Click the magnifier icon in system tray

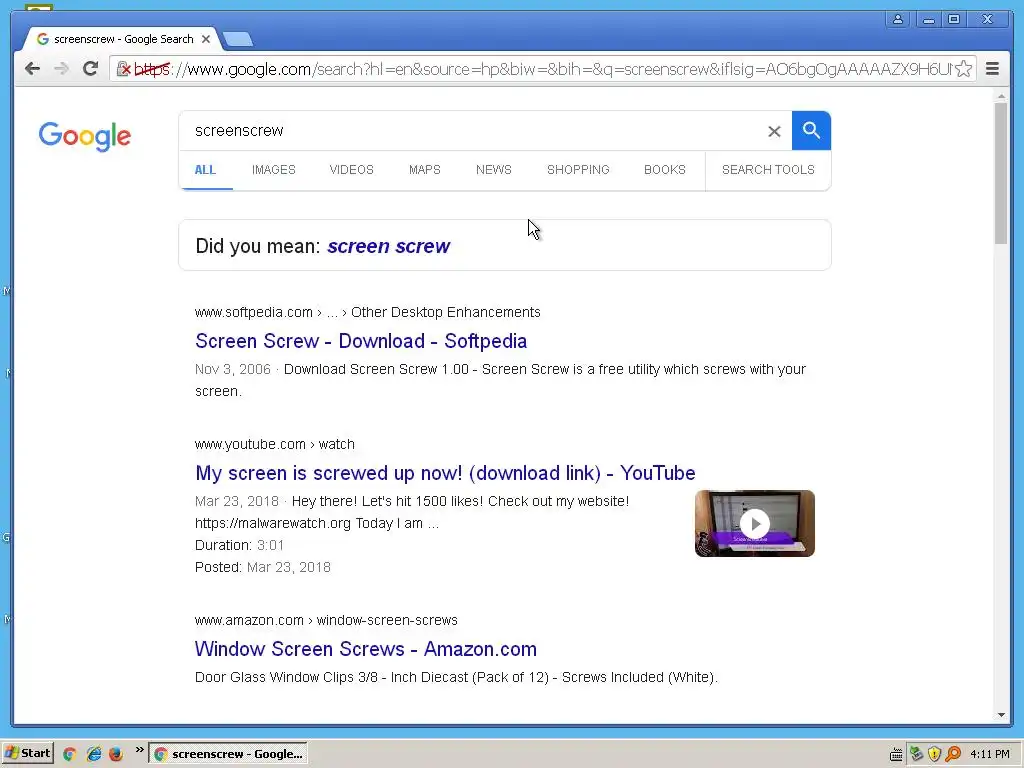(x=953, y=754)
